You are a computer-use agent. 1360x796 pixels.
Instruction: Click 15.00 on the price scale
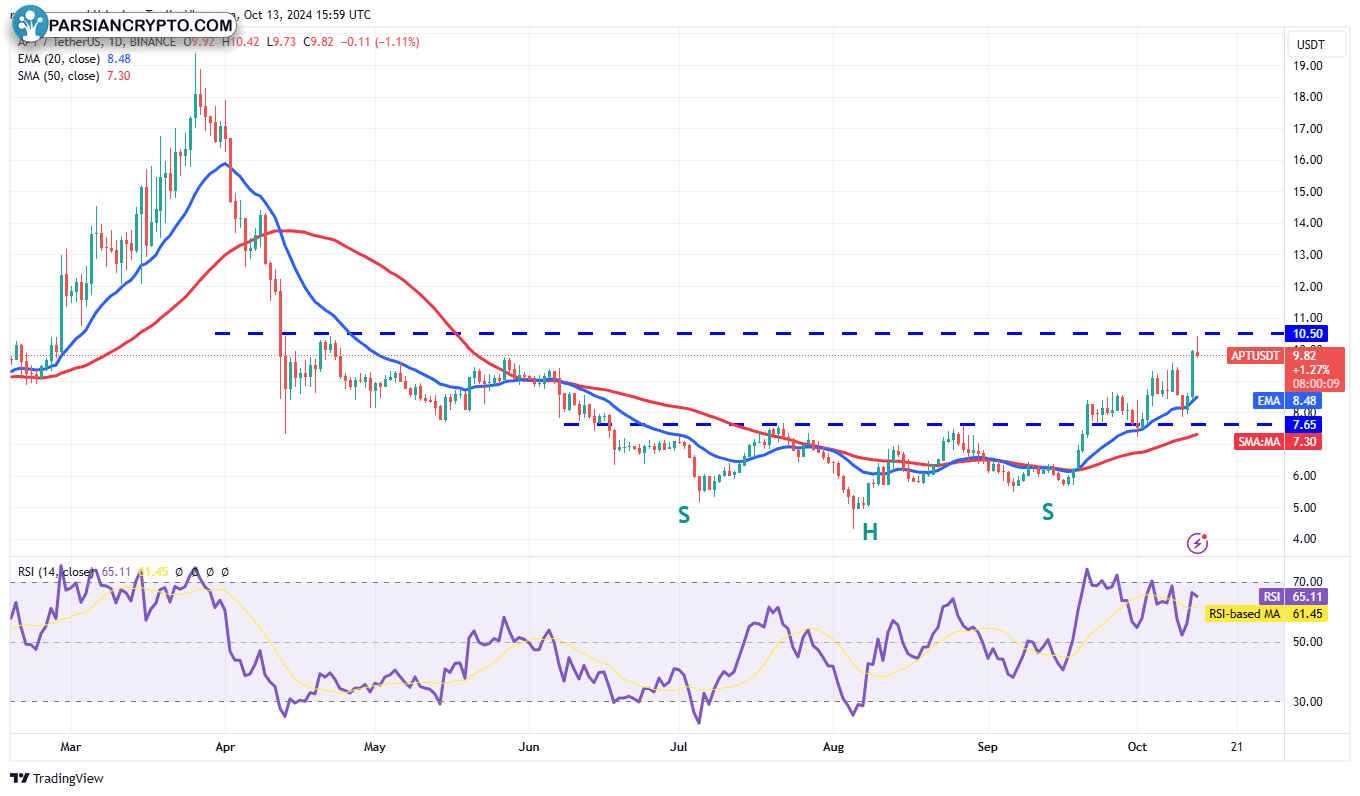pyautogui.click(x=1308, y=192)
